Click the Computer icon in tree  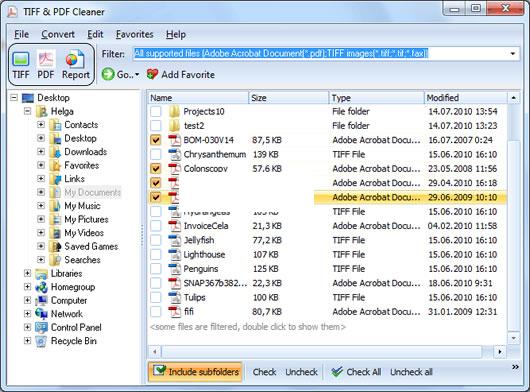pos(41,300)
